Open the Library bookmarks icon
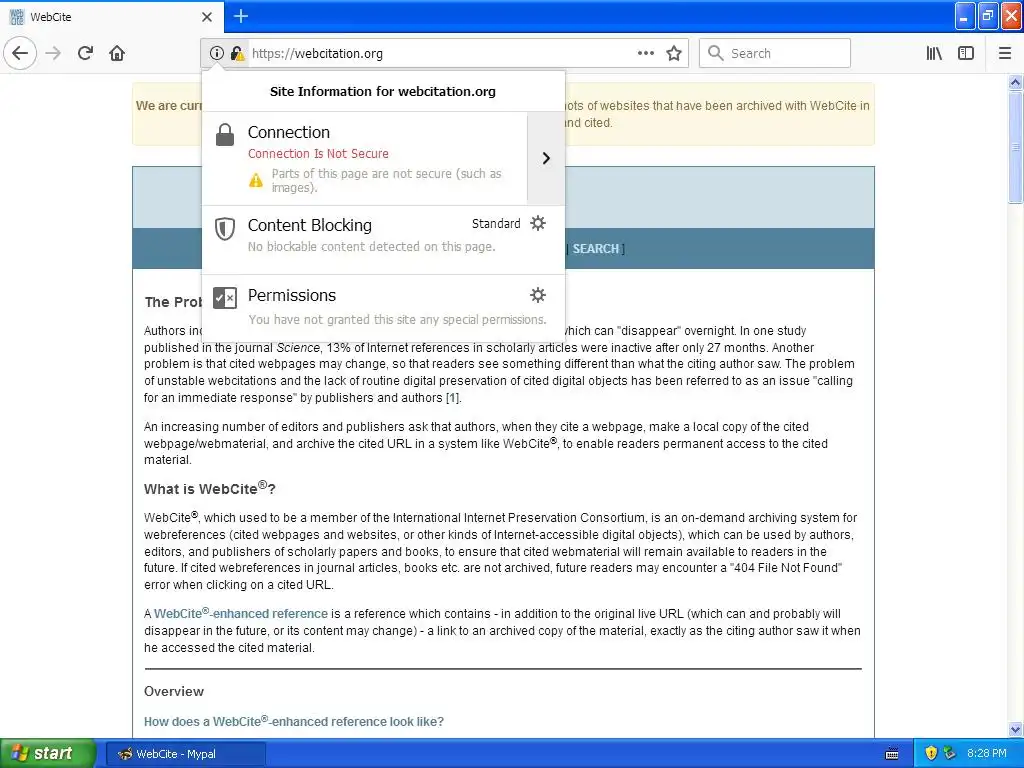Screen dimensions: 1024x768 pyautogui.click(x=934, y=53)
